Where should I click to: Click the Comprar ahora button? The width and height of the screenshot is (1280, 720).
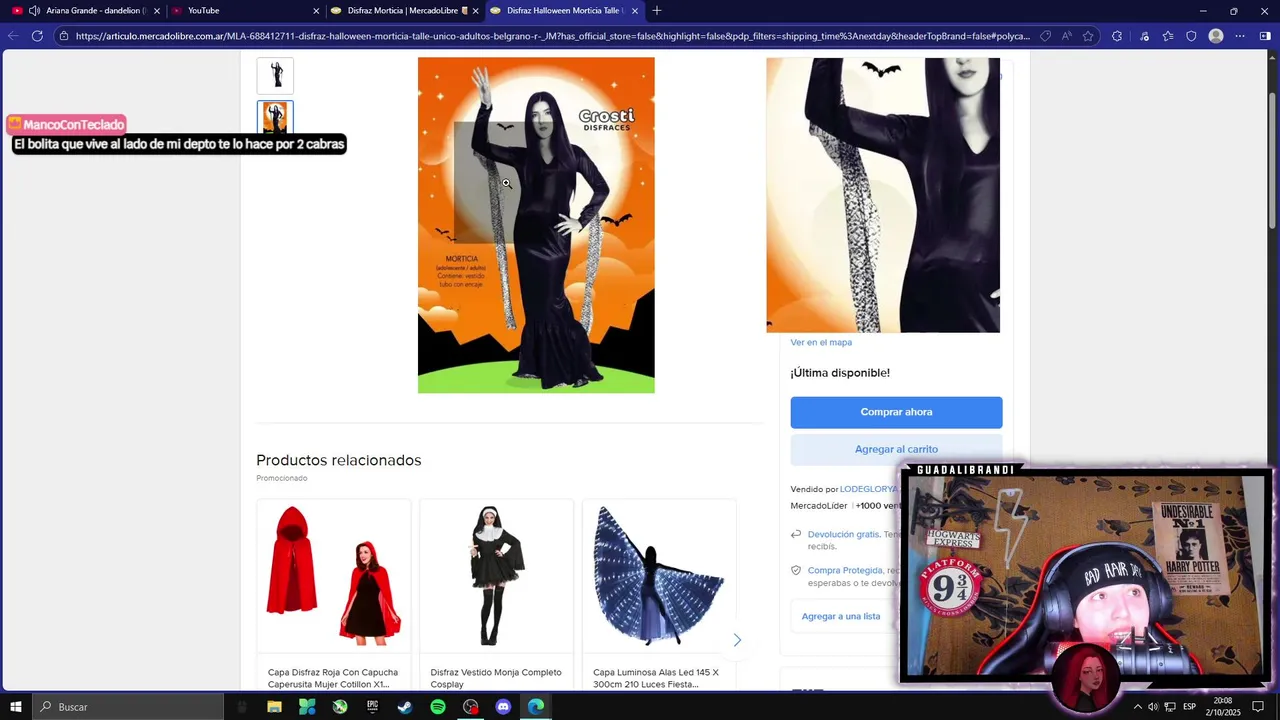[x=896, y=412]
